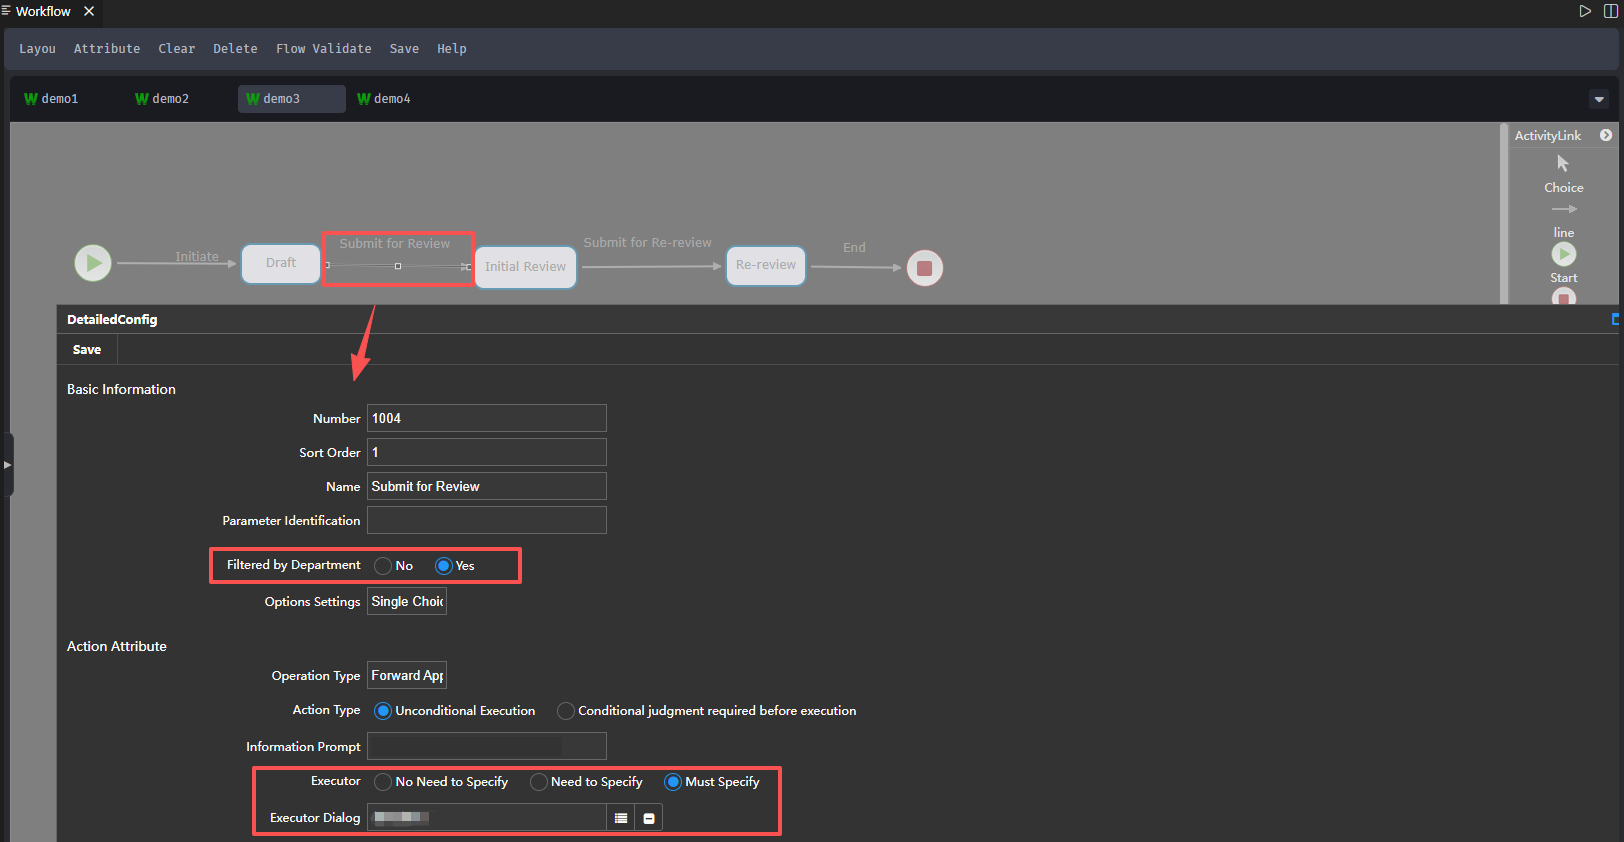Screen dimensions: 1624x842
Task: Choose Conditional judgment required before execution
Action: pos(566,711)
